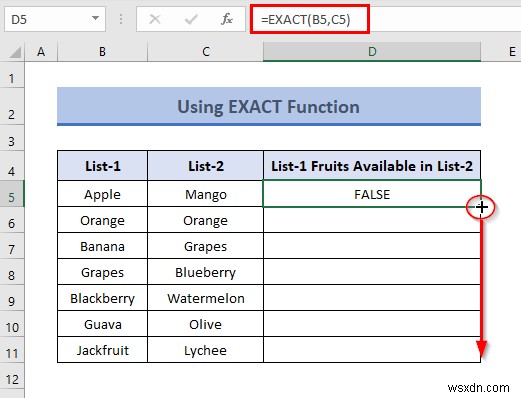Select empty cell D9 beside Watermelon row
The image size is (521, 398).
coord(372,298)
